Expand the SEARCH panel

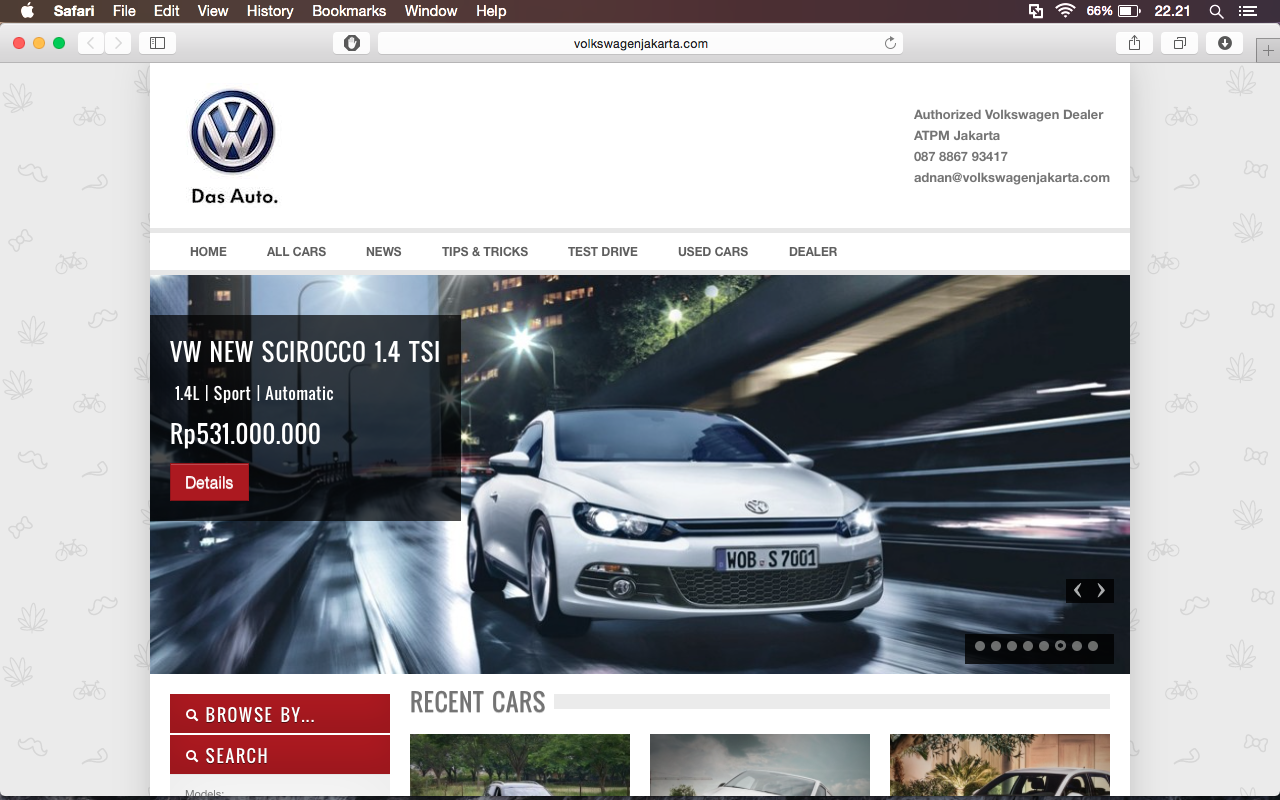[x=280, y=755]
